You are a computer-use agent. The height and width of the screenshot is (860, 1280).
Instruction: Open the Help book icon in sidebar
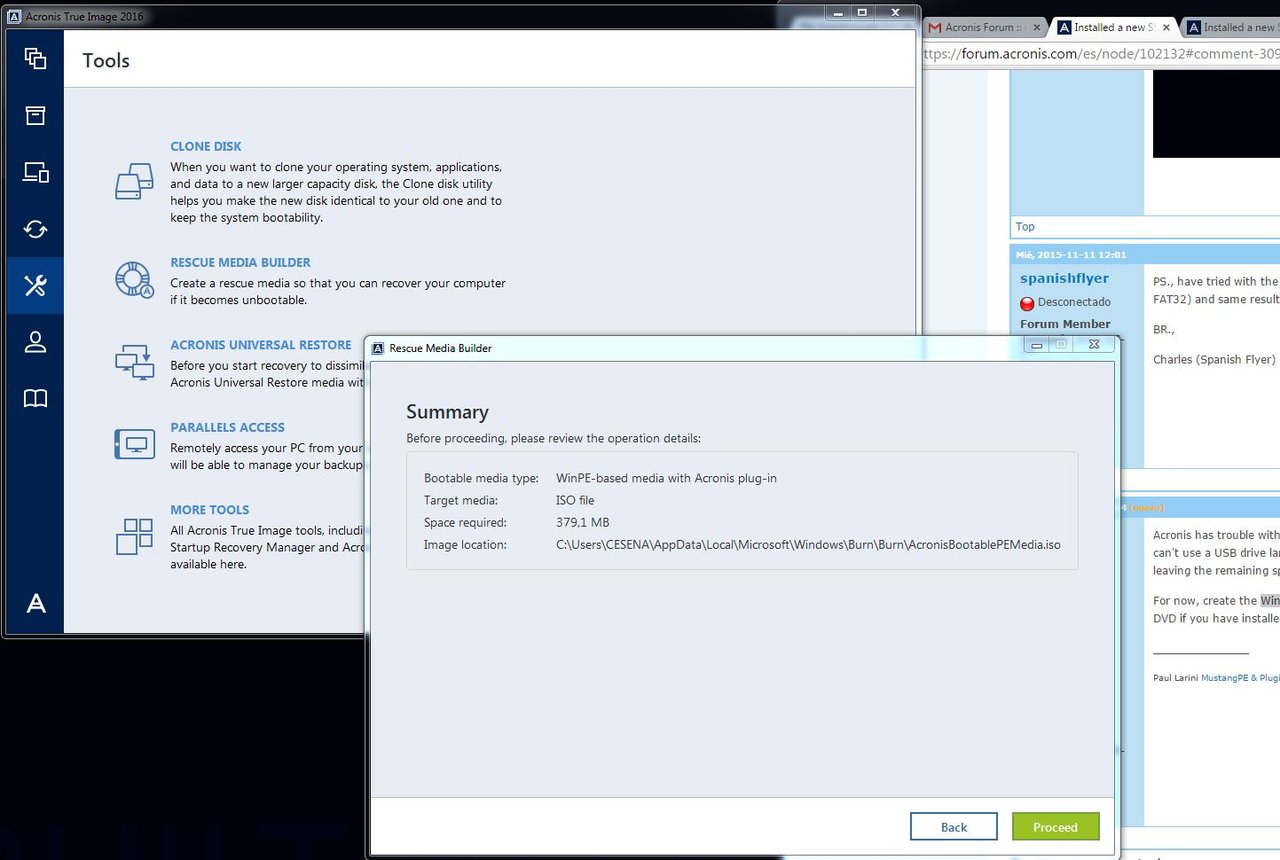[35, 399]
